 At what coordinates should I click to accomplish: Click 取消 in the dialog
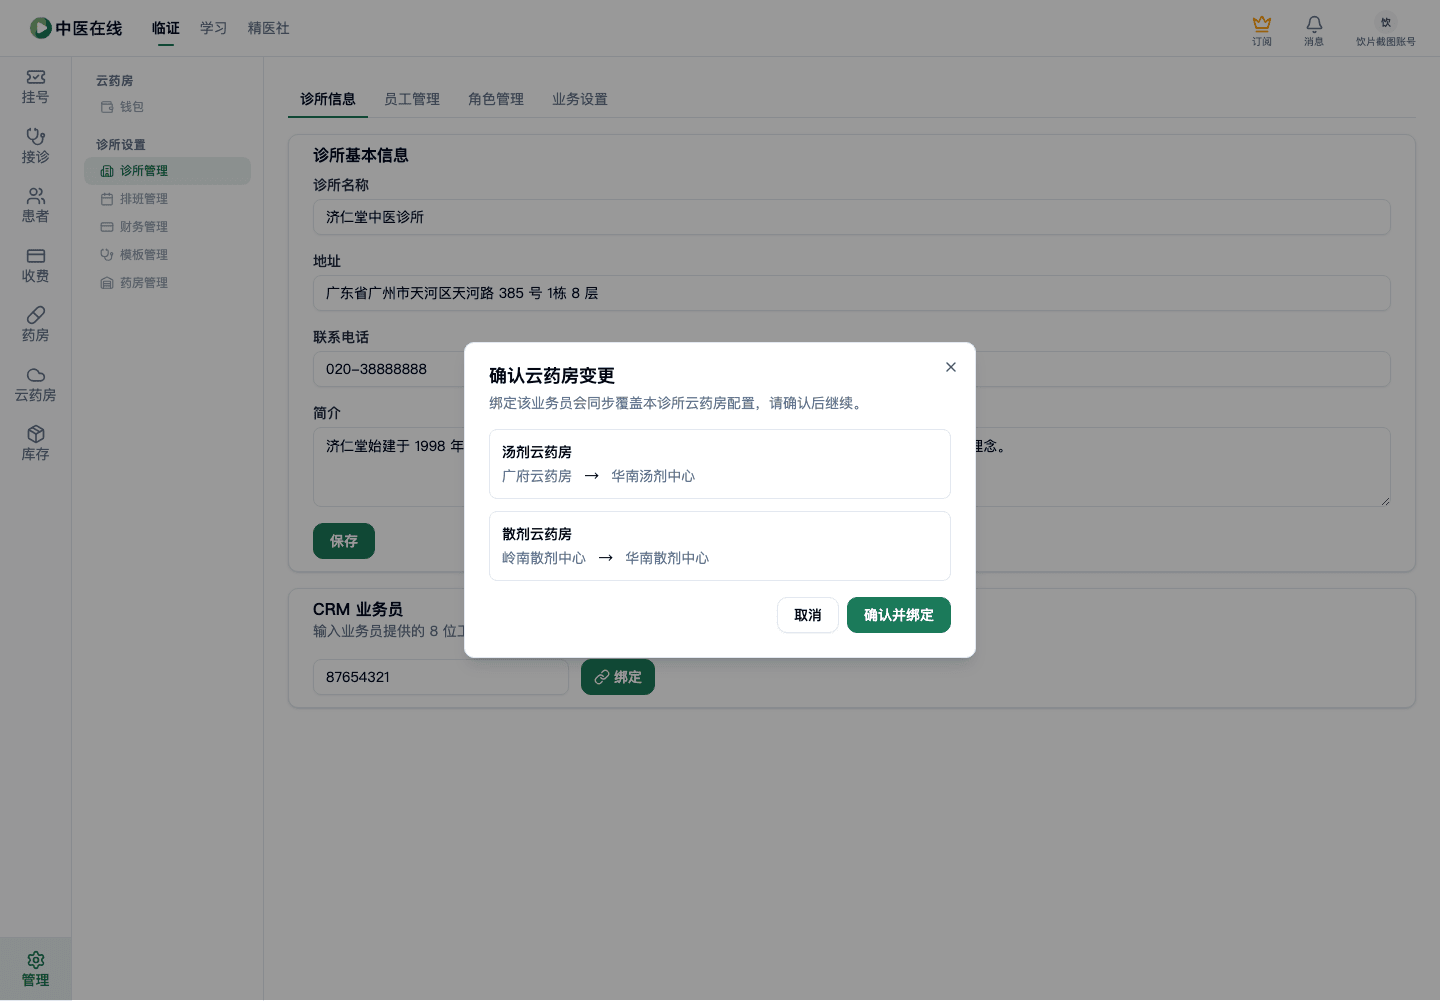(808, 615)
